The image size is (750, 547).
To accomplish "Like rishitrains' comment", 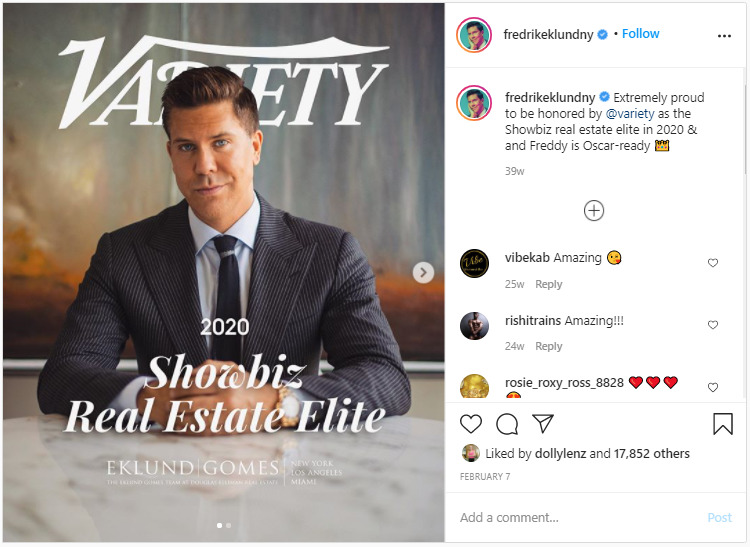I will click(713, 325).
